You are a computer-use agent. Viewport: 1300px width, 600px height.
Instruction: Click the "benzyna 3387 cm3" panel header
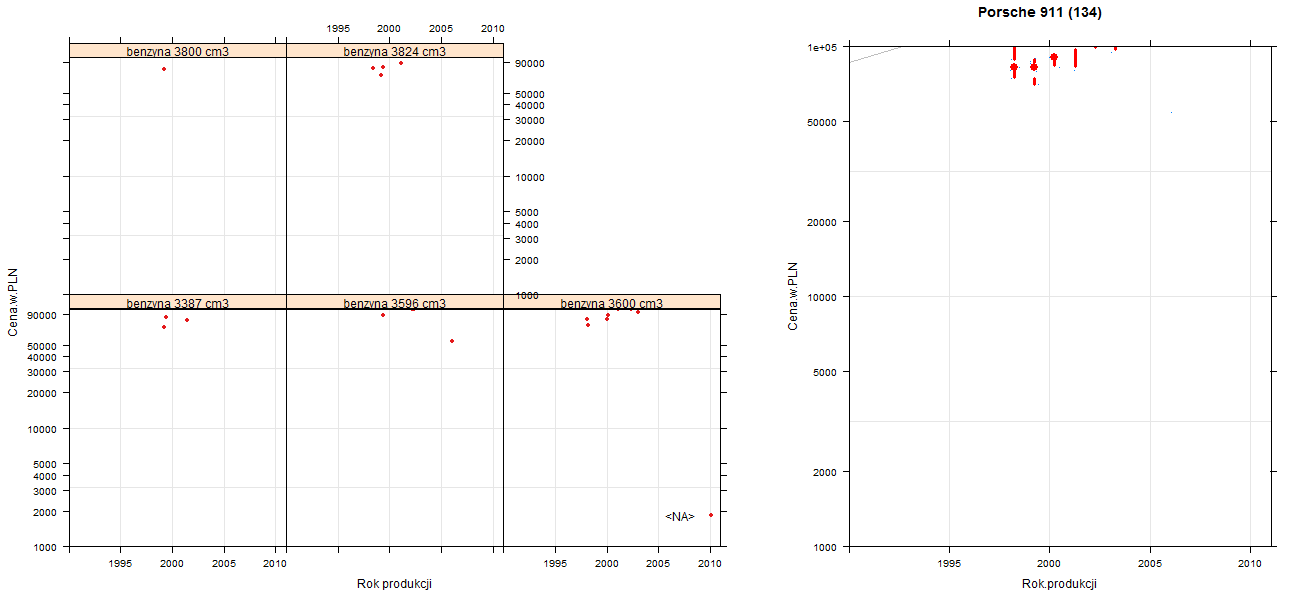(178, 303)
